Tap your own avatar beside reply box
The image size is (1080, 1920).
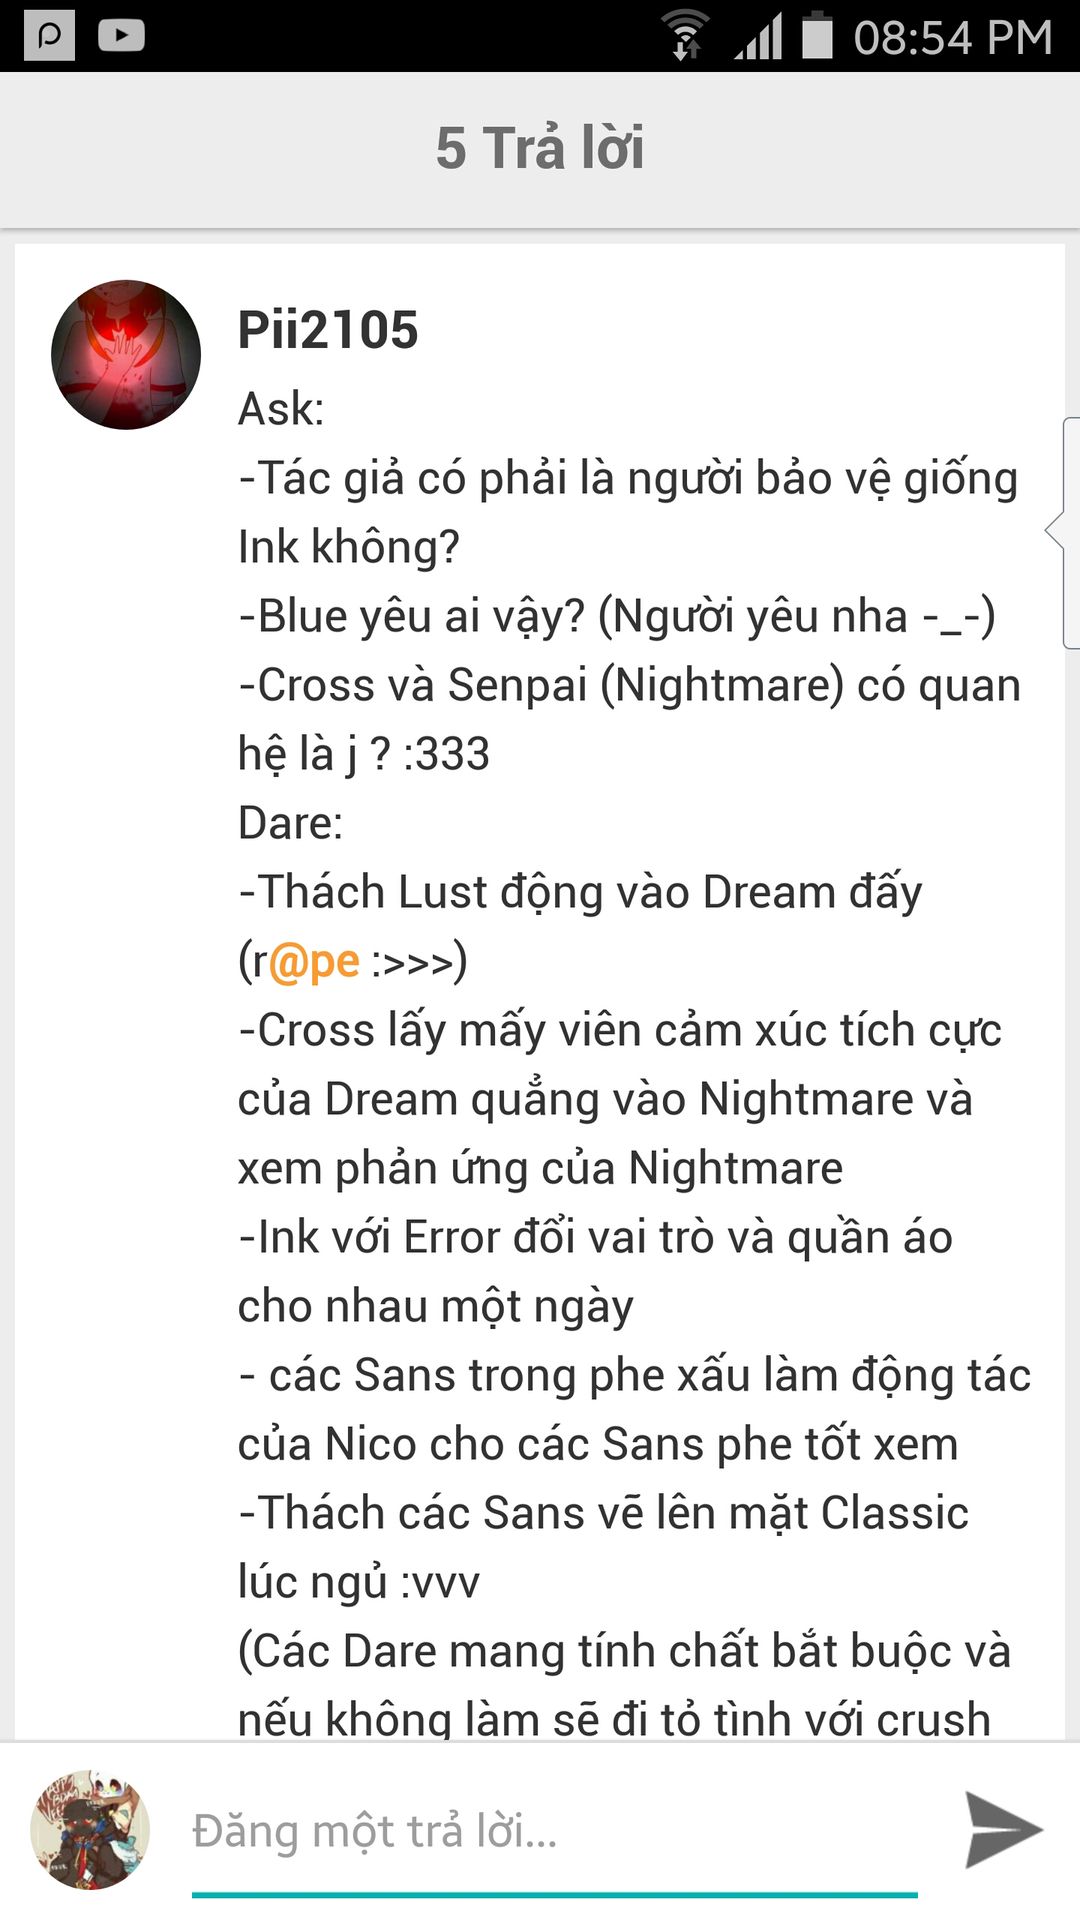coord(90,1830)
